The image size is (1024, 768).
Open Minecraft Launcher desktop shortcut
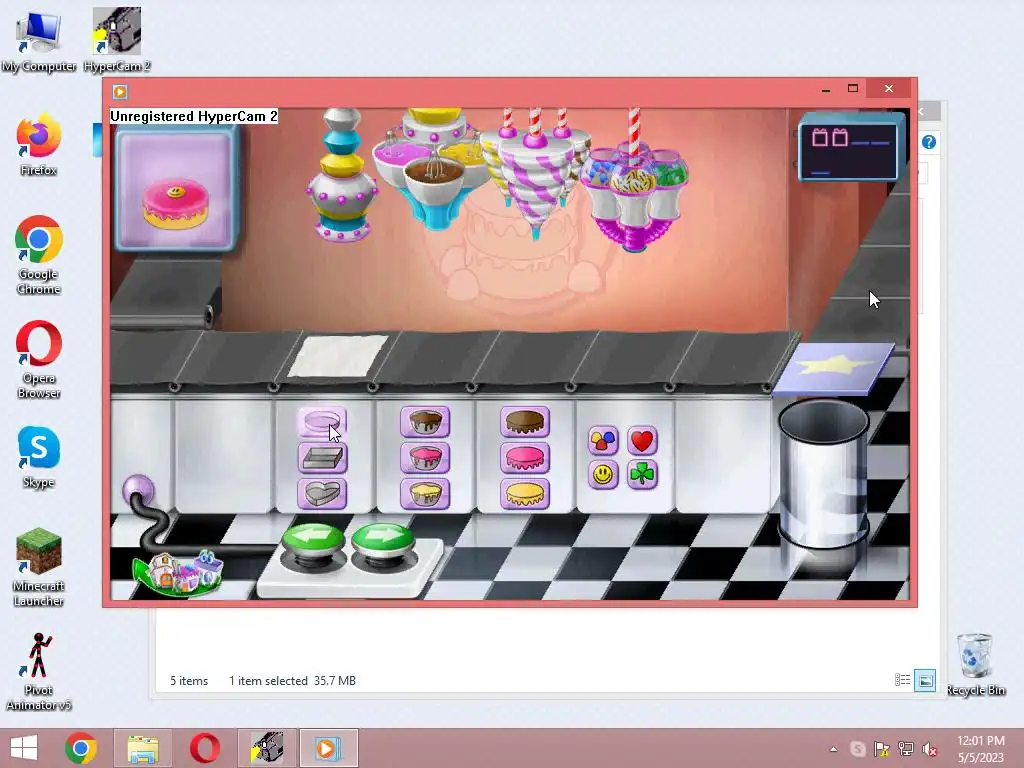[39, 568]
